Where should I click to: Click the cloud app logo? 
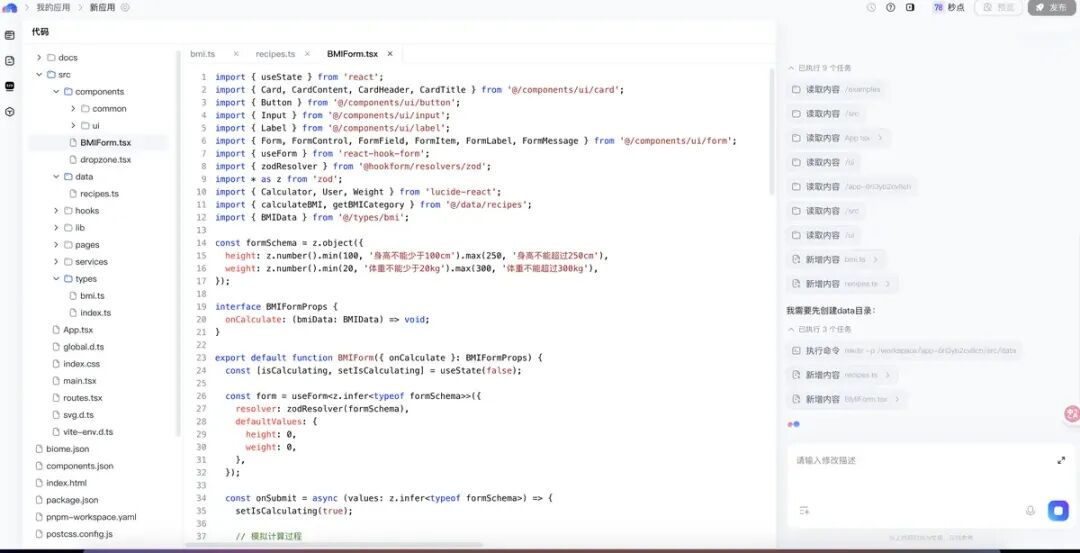pyautogui.click(x=10, y=8)
